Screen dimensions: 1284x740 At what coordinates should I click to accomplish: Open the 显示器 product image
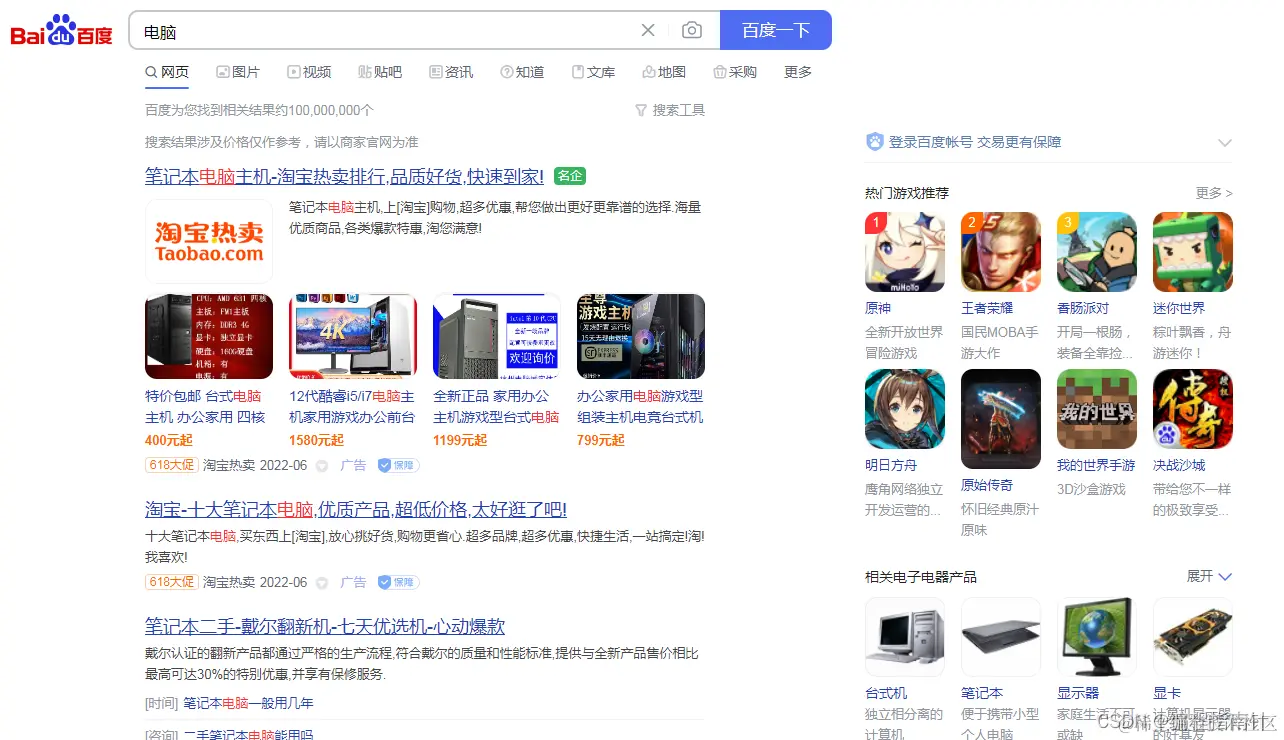pos(1097,637)
